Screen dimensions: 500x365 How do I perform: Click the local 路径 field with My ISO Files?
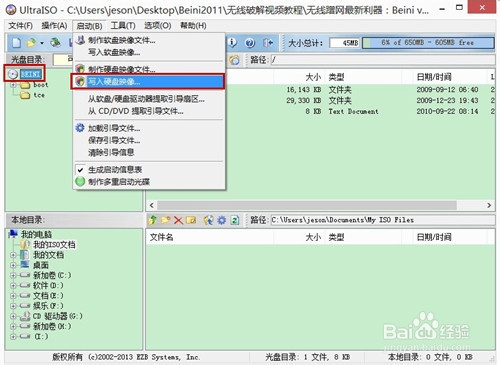click(383, 220)
